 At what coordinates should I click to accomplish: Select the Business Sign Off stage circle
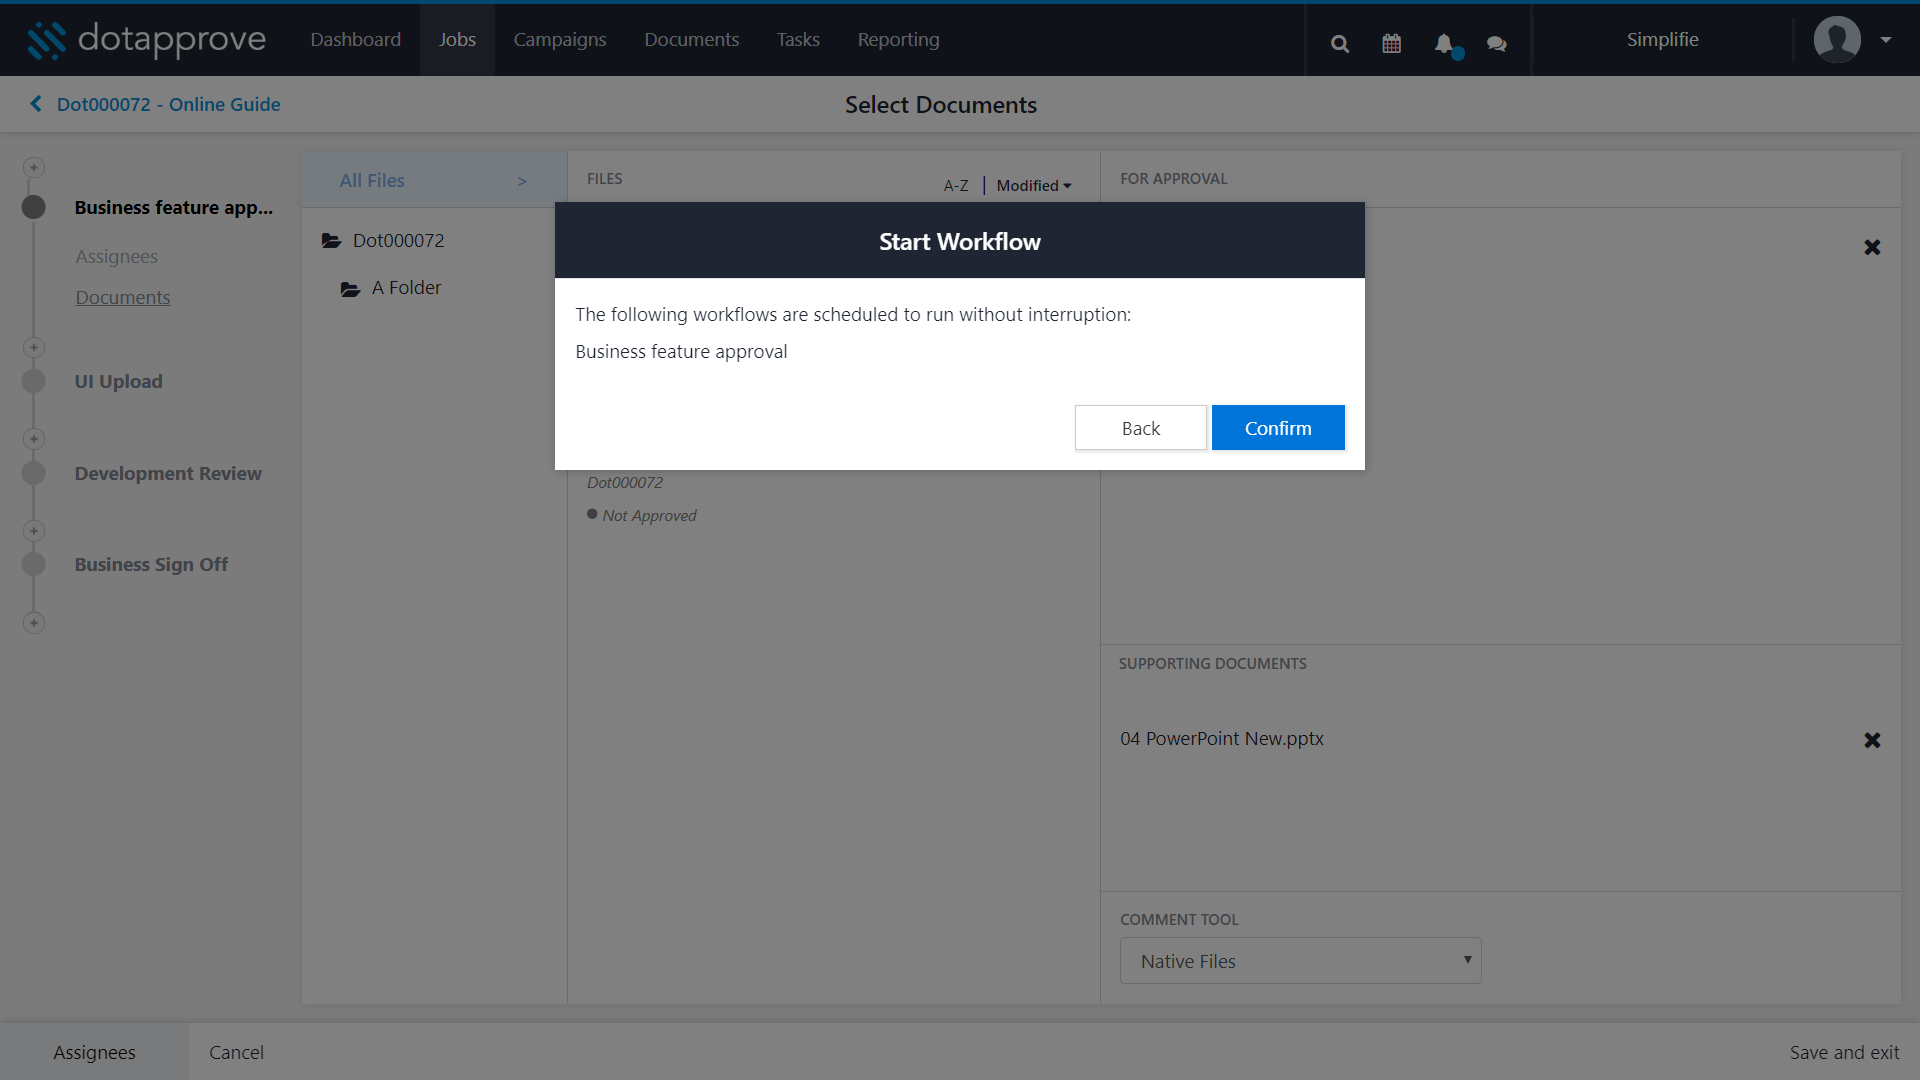[34, 565]
